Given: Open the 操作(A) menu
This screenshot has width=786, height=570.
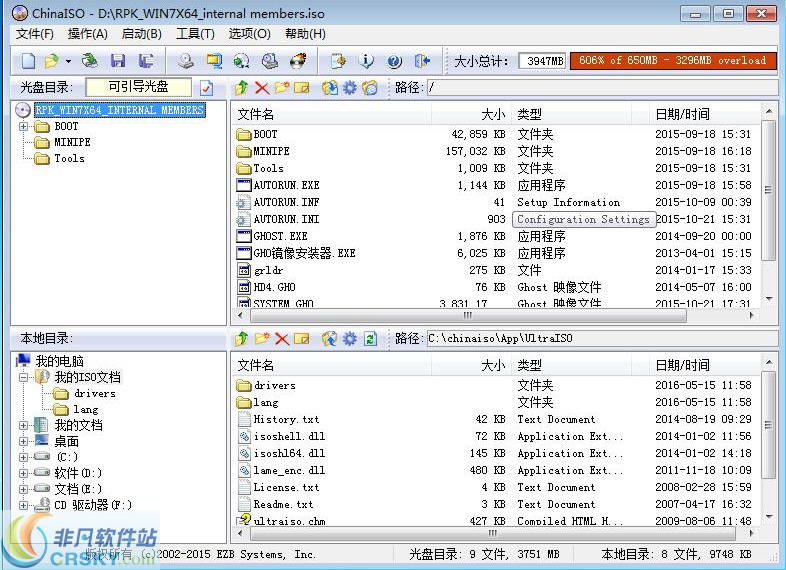Looking at the screenshot, I should (x=87, y=34).
